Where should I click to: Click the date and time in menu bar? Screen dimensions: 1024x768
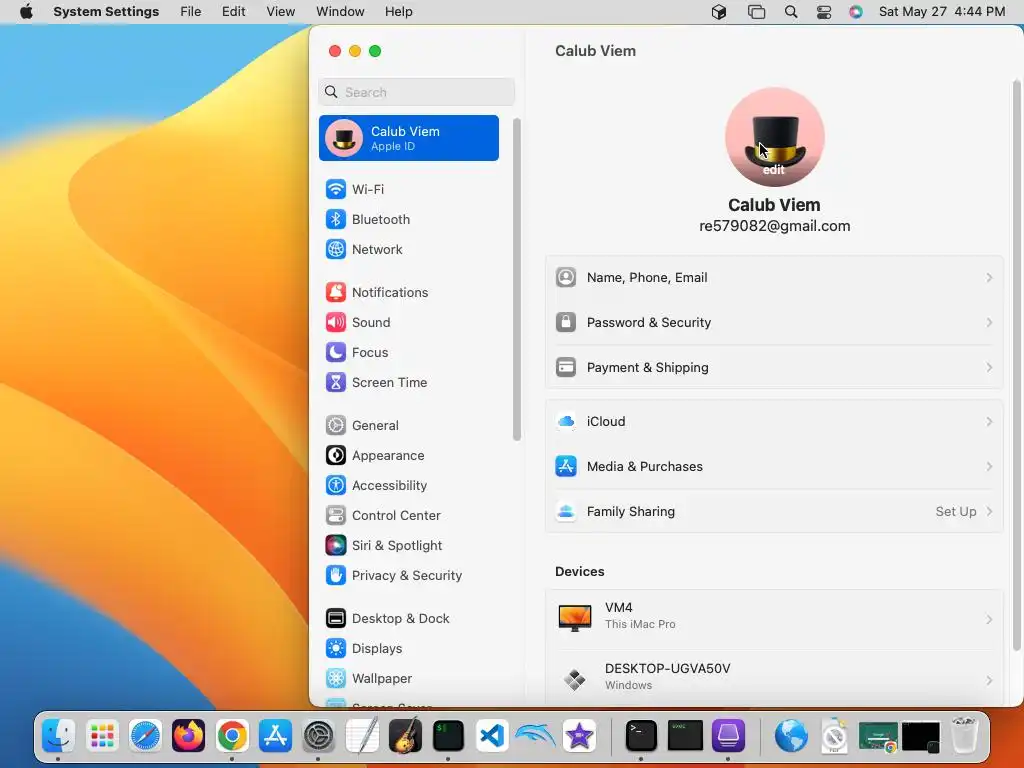pyautogui.click(x=942, y=12)
